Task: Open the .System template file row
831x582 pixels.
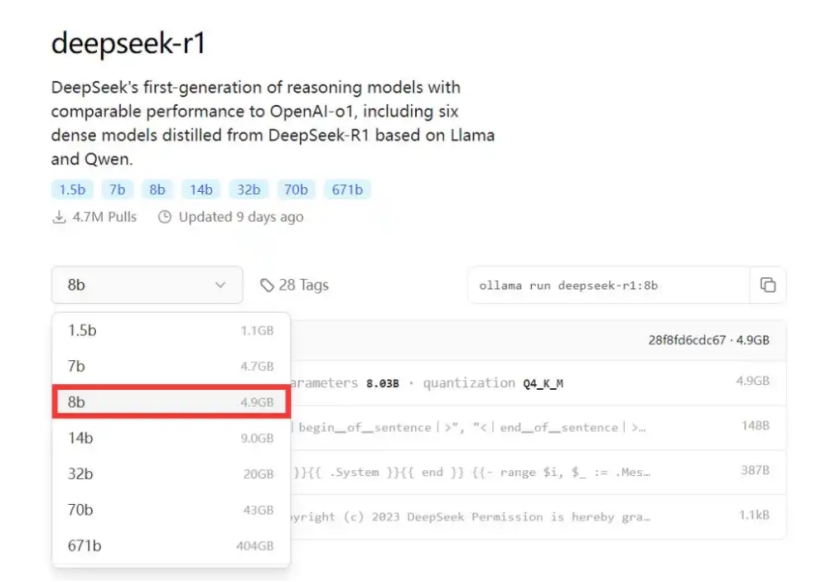Action: (538, 472)
